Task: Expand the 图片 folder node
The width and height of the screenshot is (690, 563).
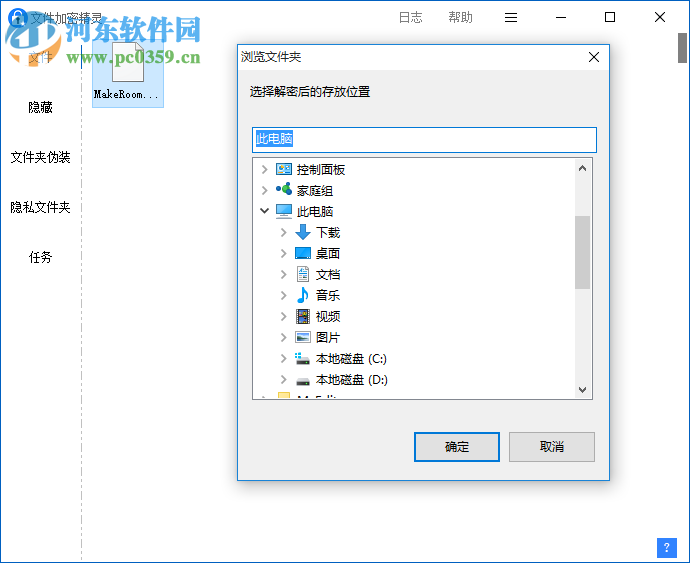Action: coord(283,337)
